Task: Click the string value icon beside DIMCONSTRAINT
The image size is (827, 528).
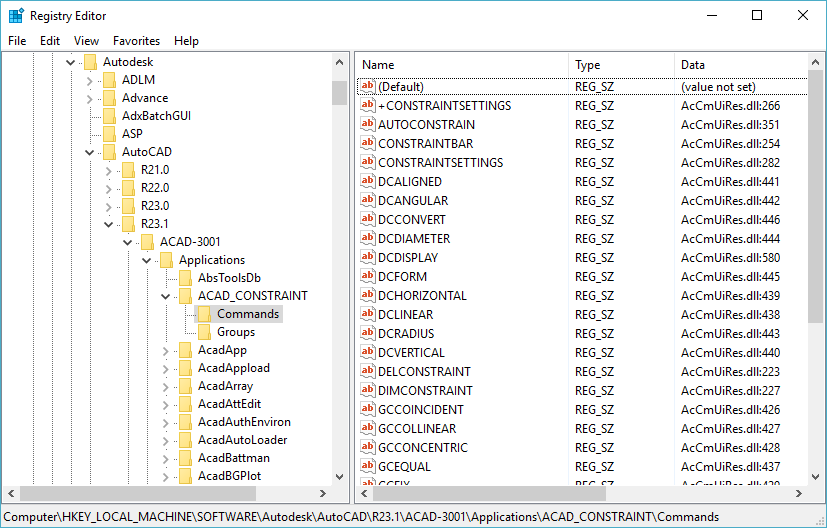Action: tap(368, 390)
